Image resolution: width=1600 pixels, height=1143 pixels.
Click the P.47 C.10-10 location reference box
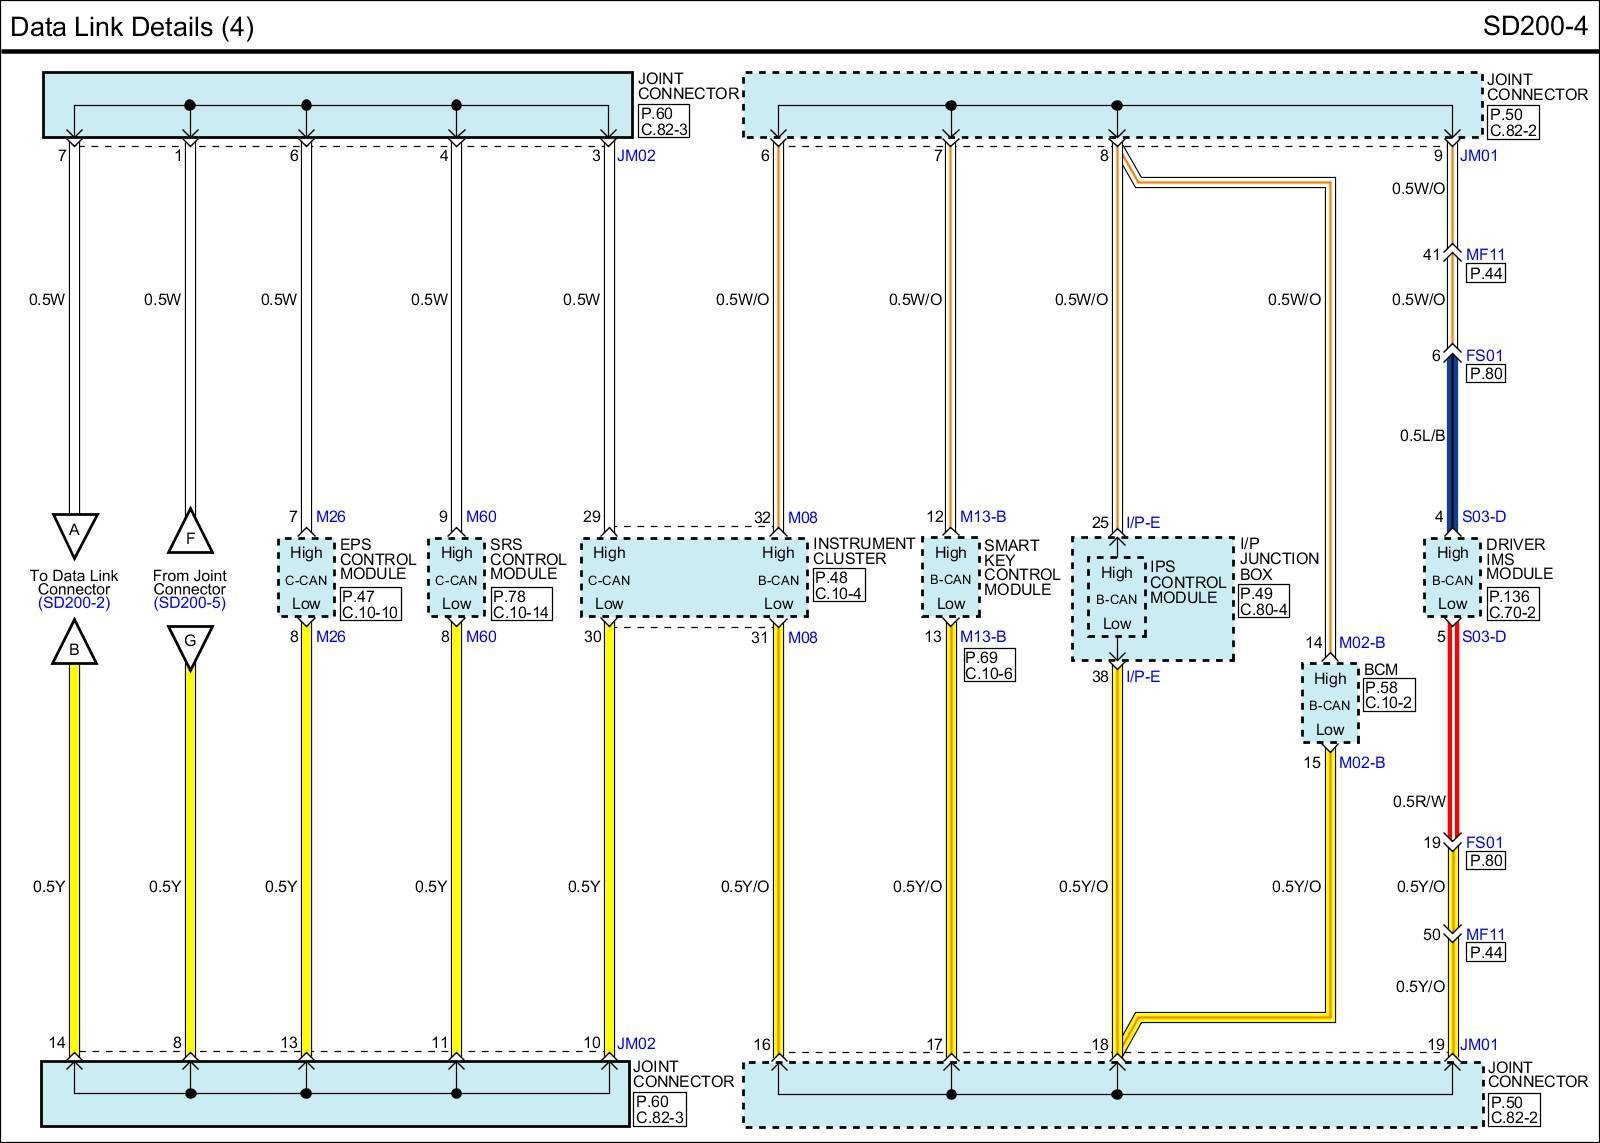click(x=370, y=604)
